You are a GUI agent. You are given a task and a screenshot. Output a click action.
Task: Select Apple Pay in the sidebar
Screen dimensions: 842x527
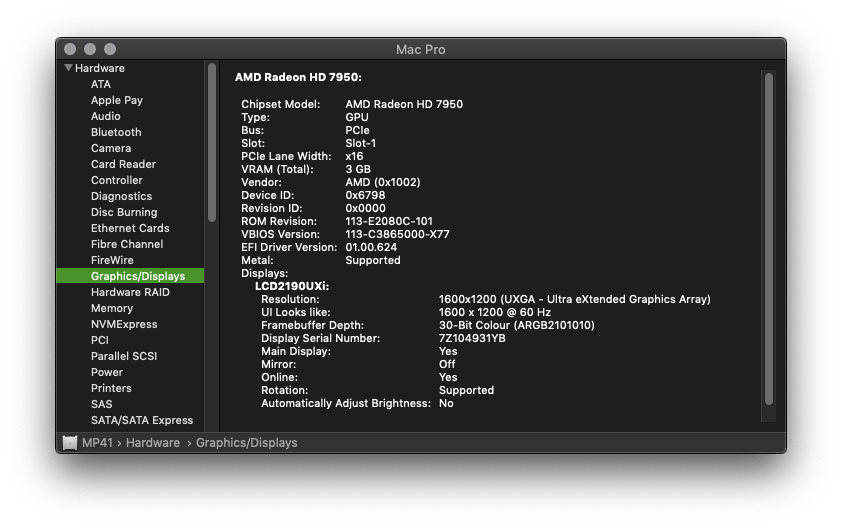pos(117,100)
